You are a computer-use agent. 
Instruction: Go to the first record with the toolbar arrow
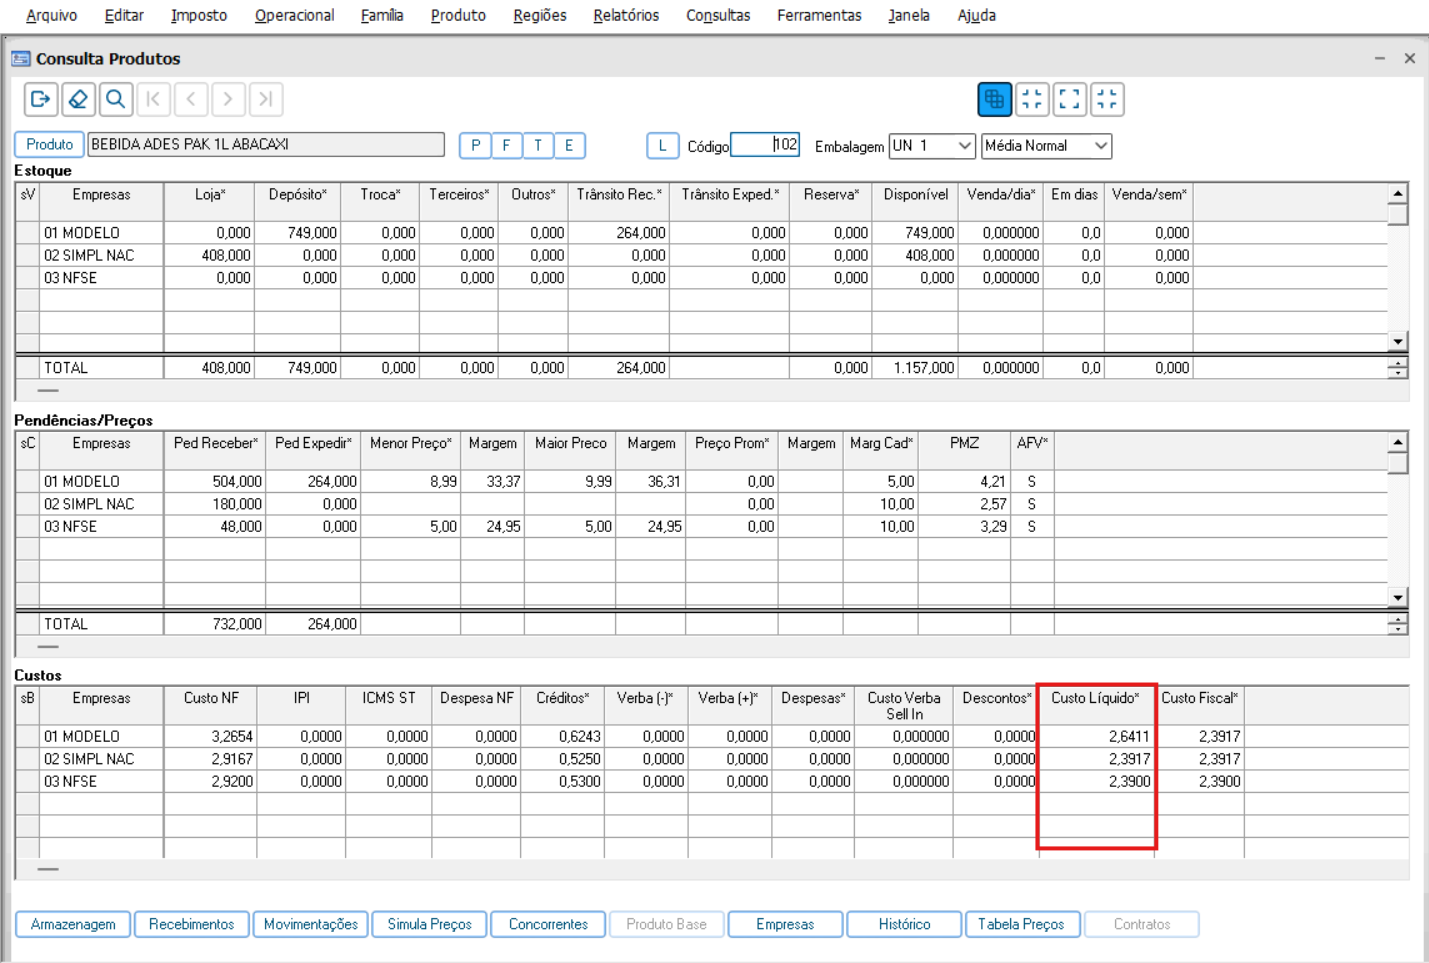point(153,99)
